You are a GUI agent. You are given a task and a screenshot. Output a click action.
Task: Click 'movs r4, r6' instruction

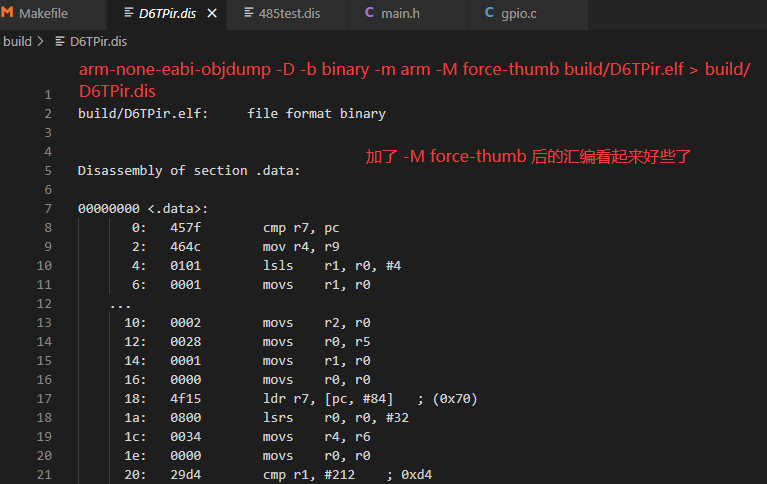click(316, 437)
